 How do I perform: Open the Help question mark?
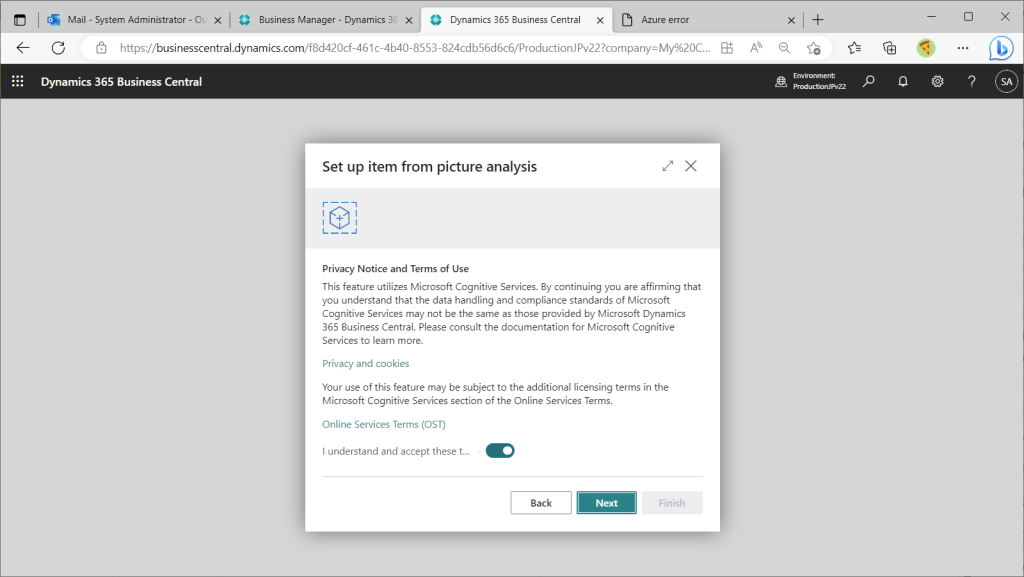pyautogui.click(x=972, y=82)
